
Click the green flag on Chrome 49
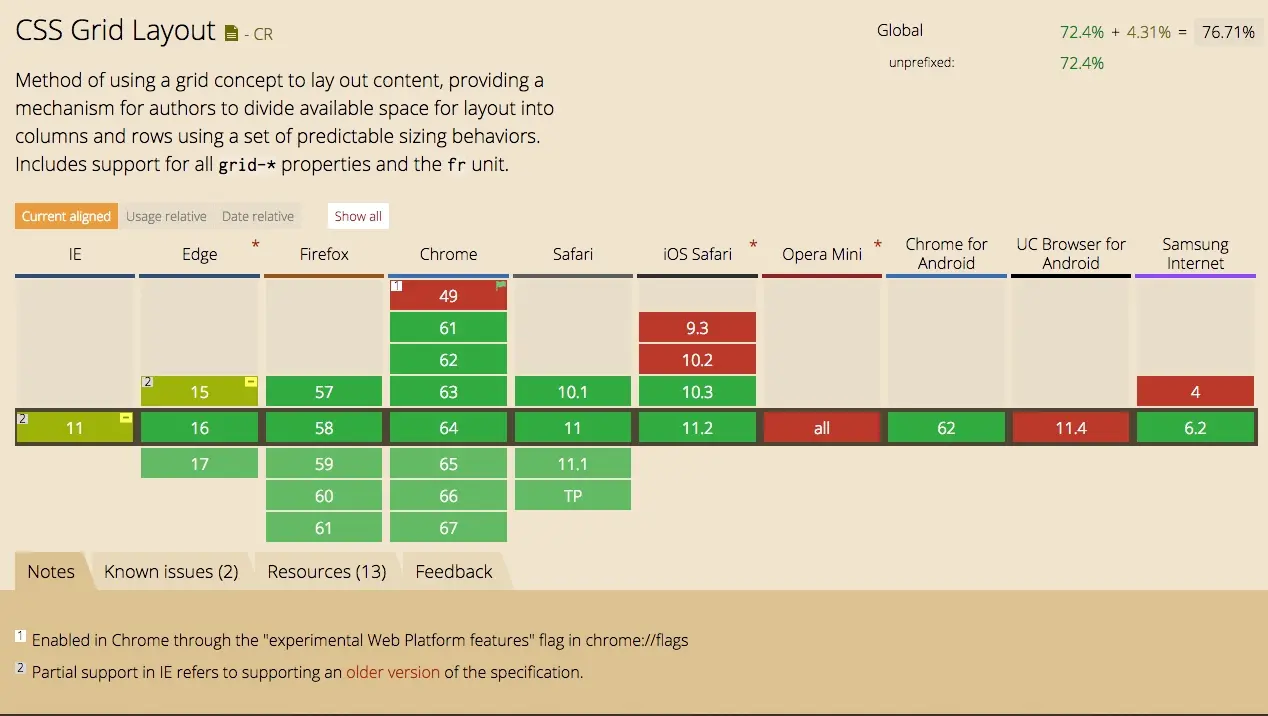(500, 286)
